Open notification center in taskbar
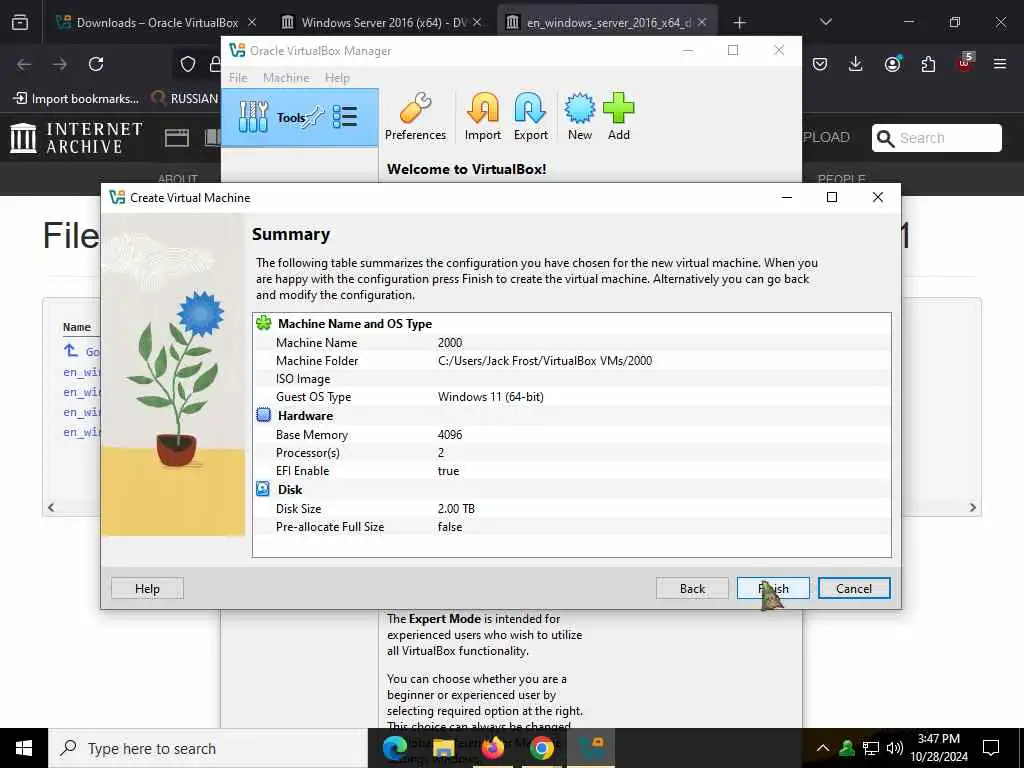1024x768 pixels. pos(991,748)
